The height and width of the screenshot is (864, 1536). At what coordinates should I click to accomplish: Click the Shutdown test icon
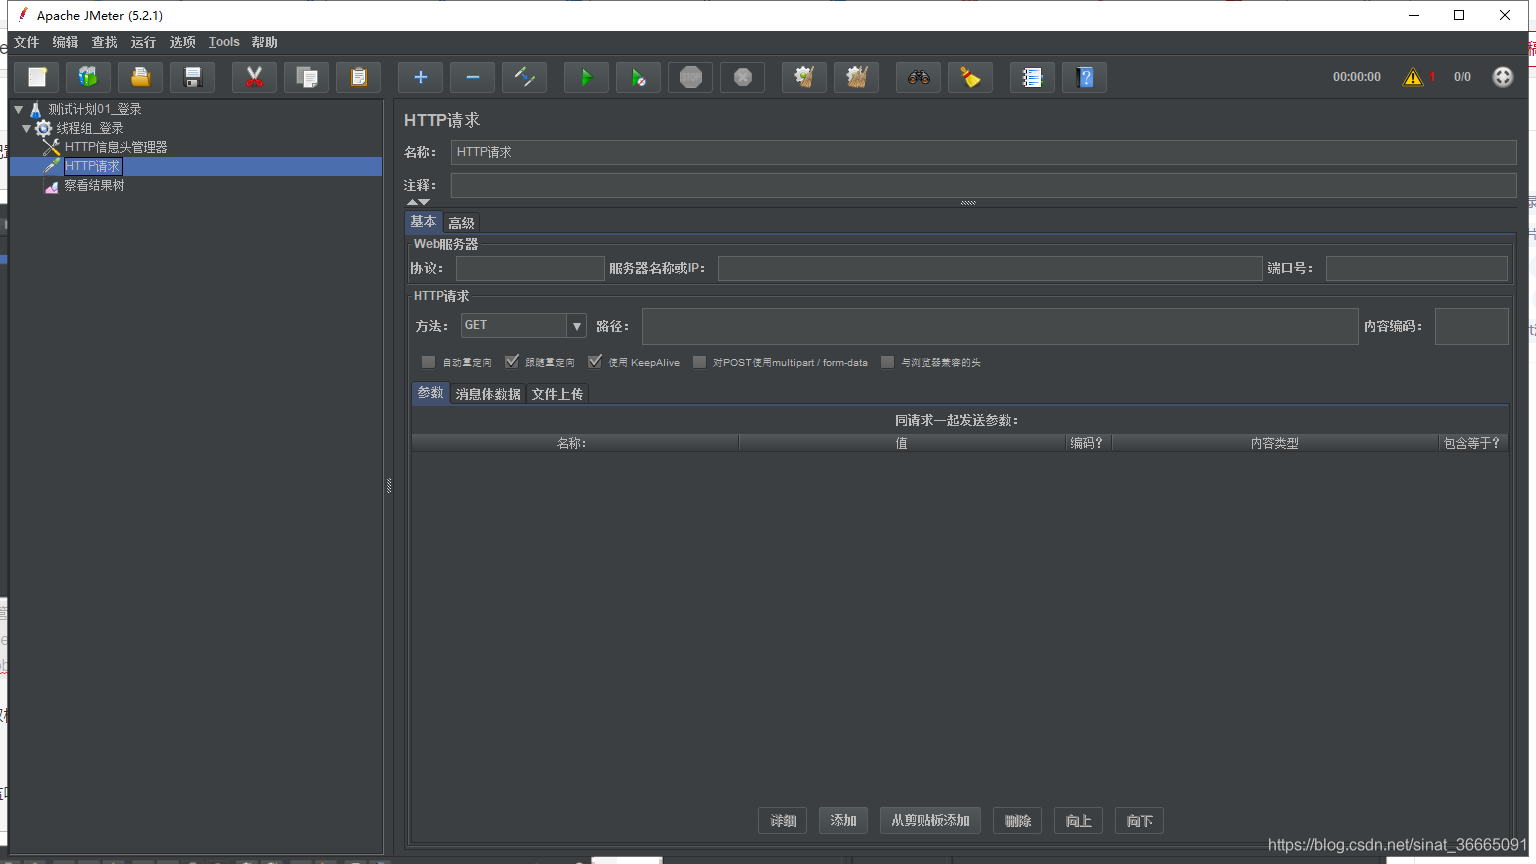click(743, 77)
